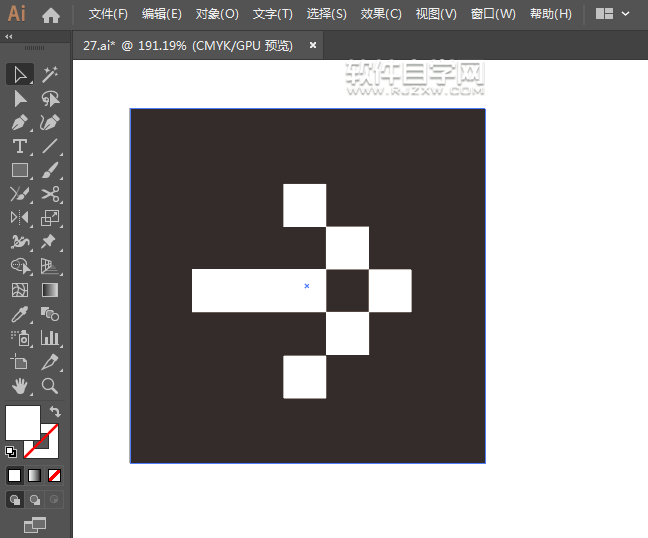Open the 对象(O) menu
This screenshot has width=648, height=538.
pyautogui.click(x=217, y=14)
